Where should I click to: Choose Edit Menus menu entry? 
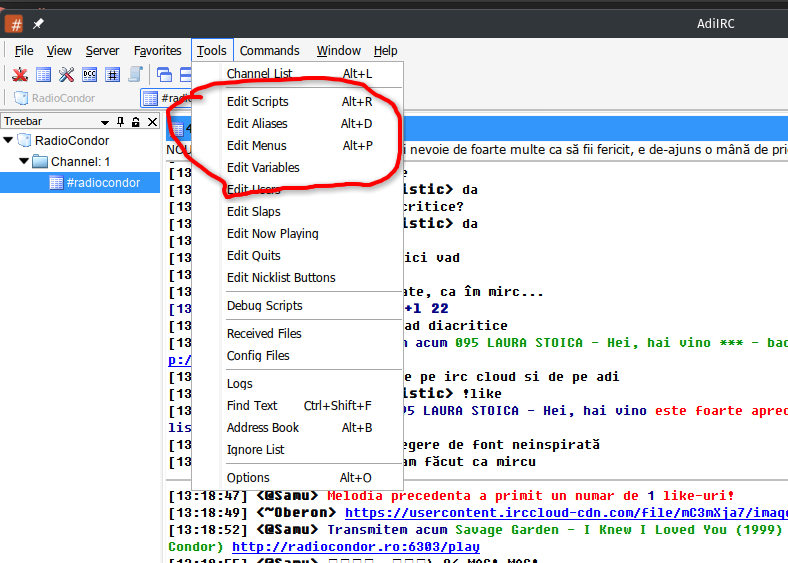tap(298, 146)
